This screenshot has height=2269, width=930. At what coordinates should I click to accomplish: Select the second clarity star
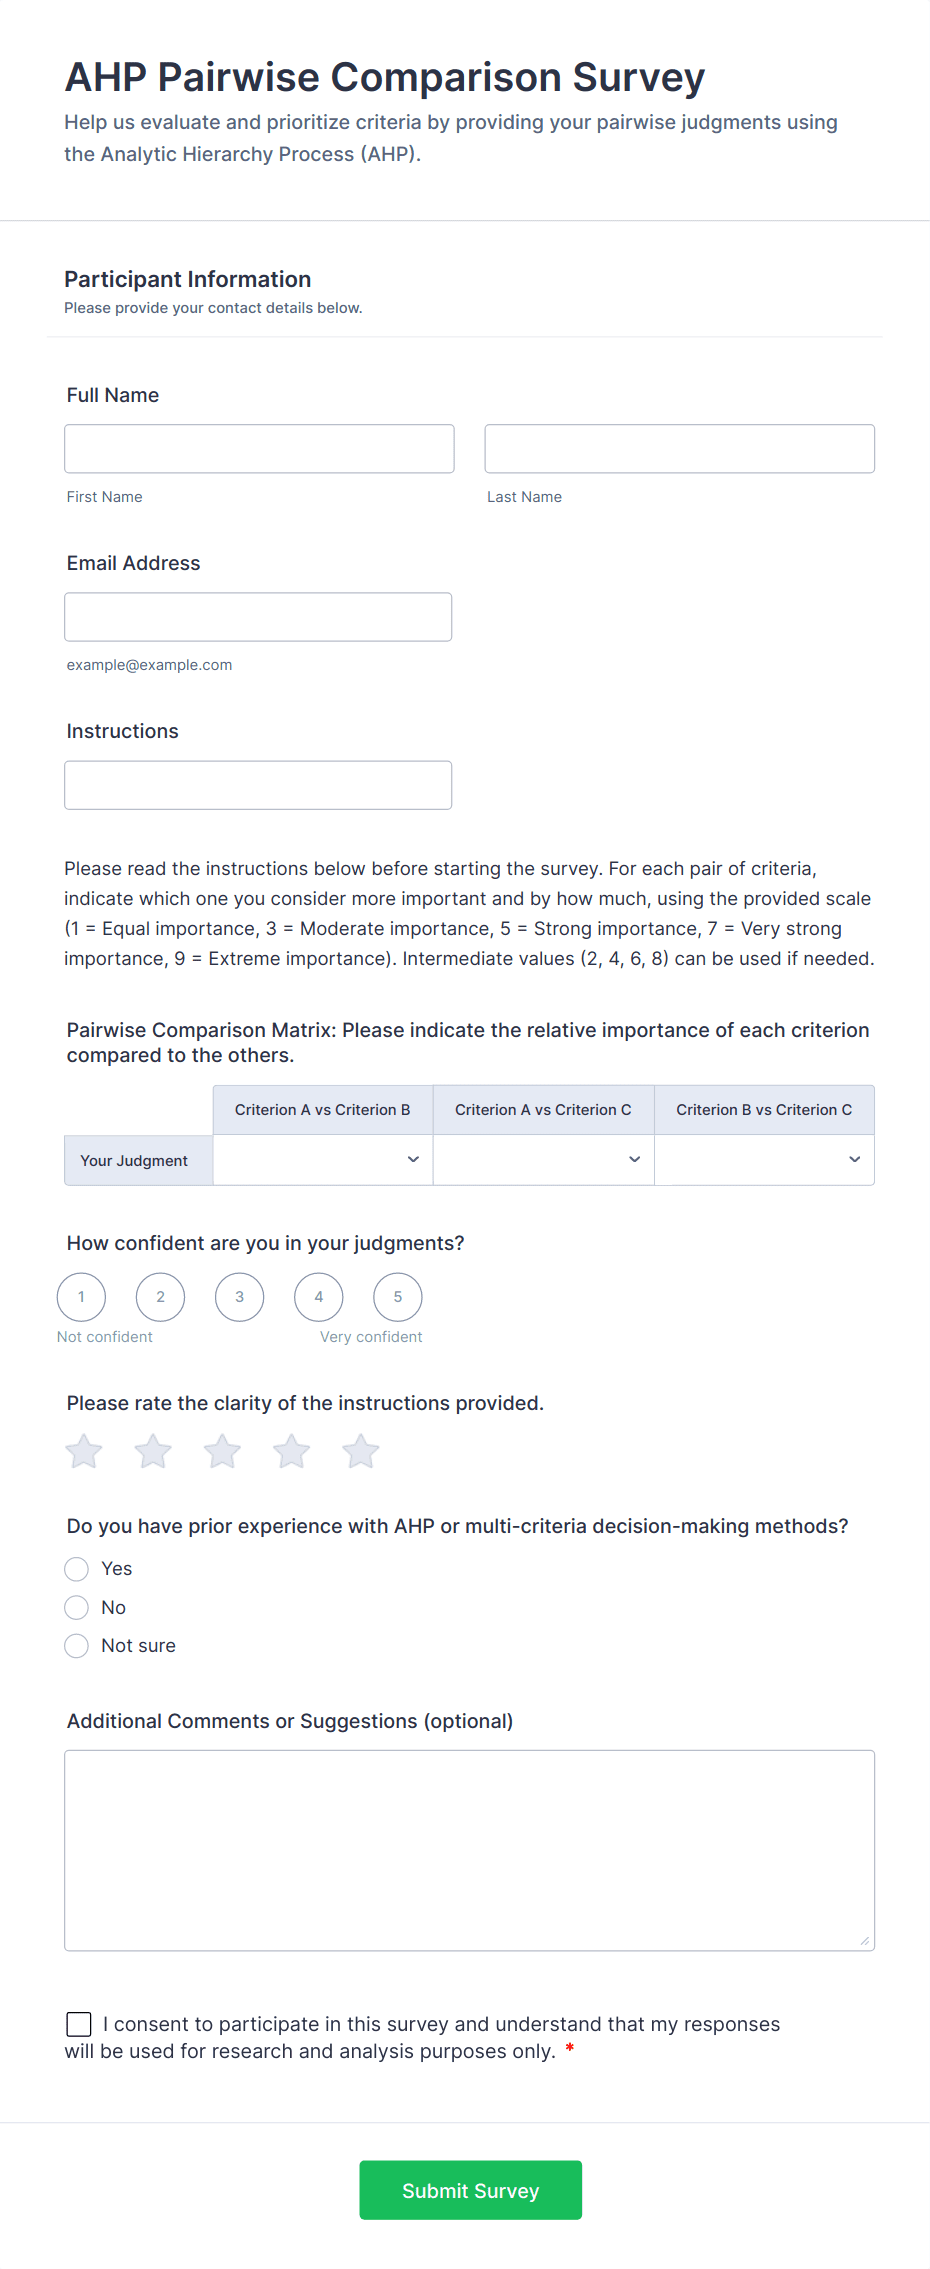(x=153, y=1451)
